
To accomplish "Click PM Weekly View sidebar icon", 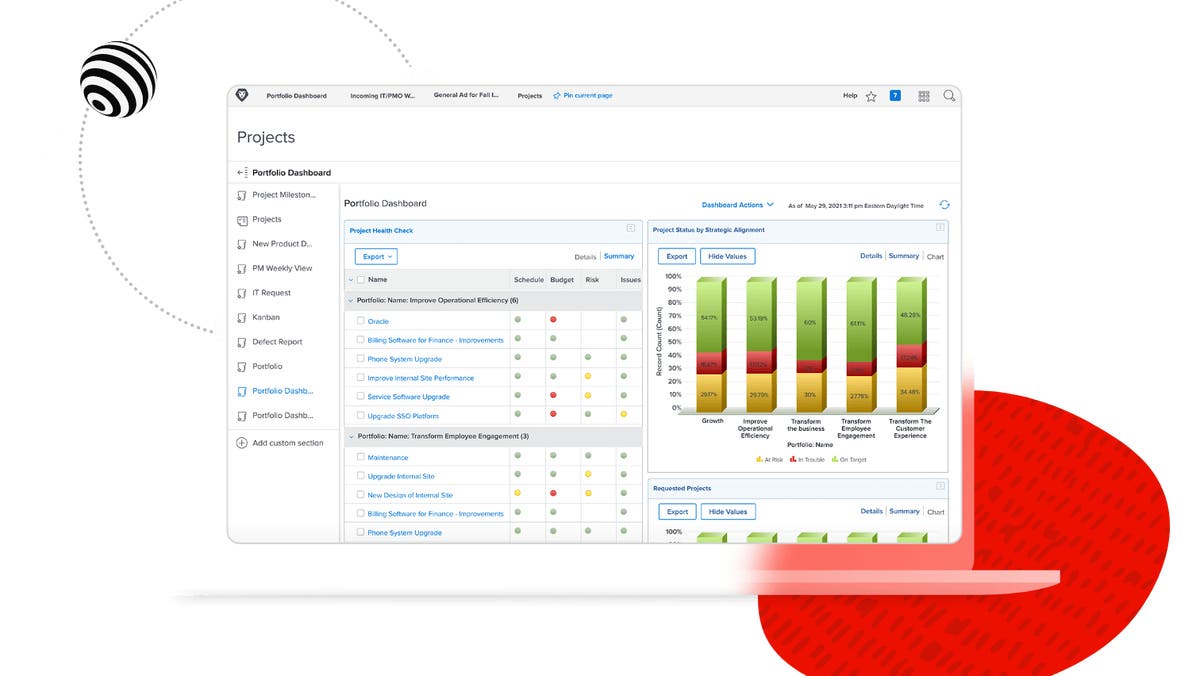I will (x=242, y=269).
